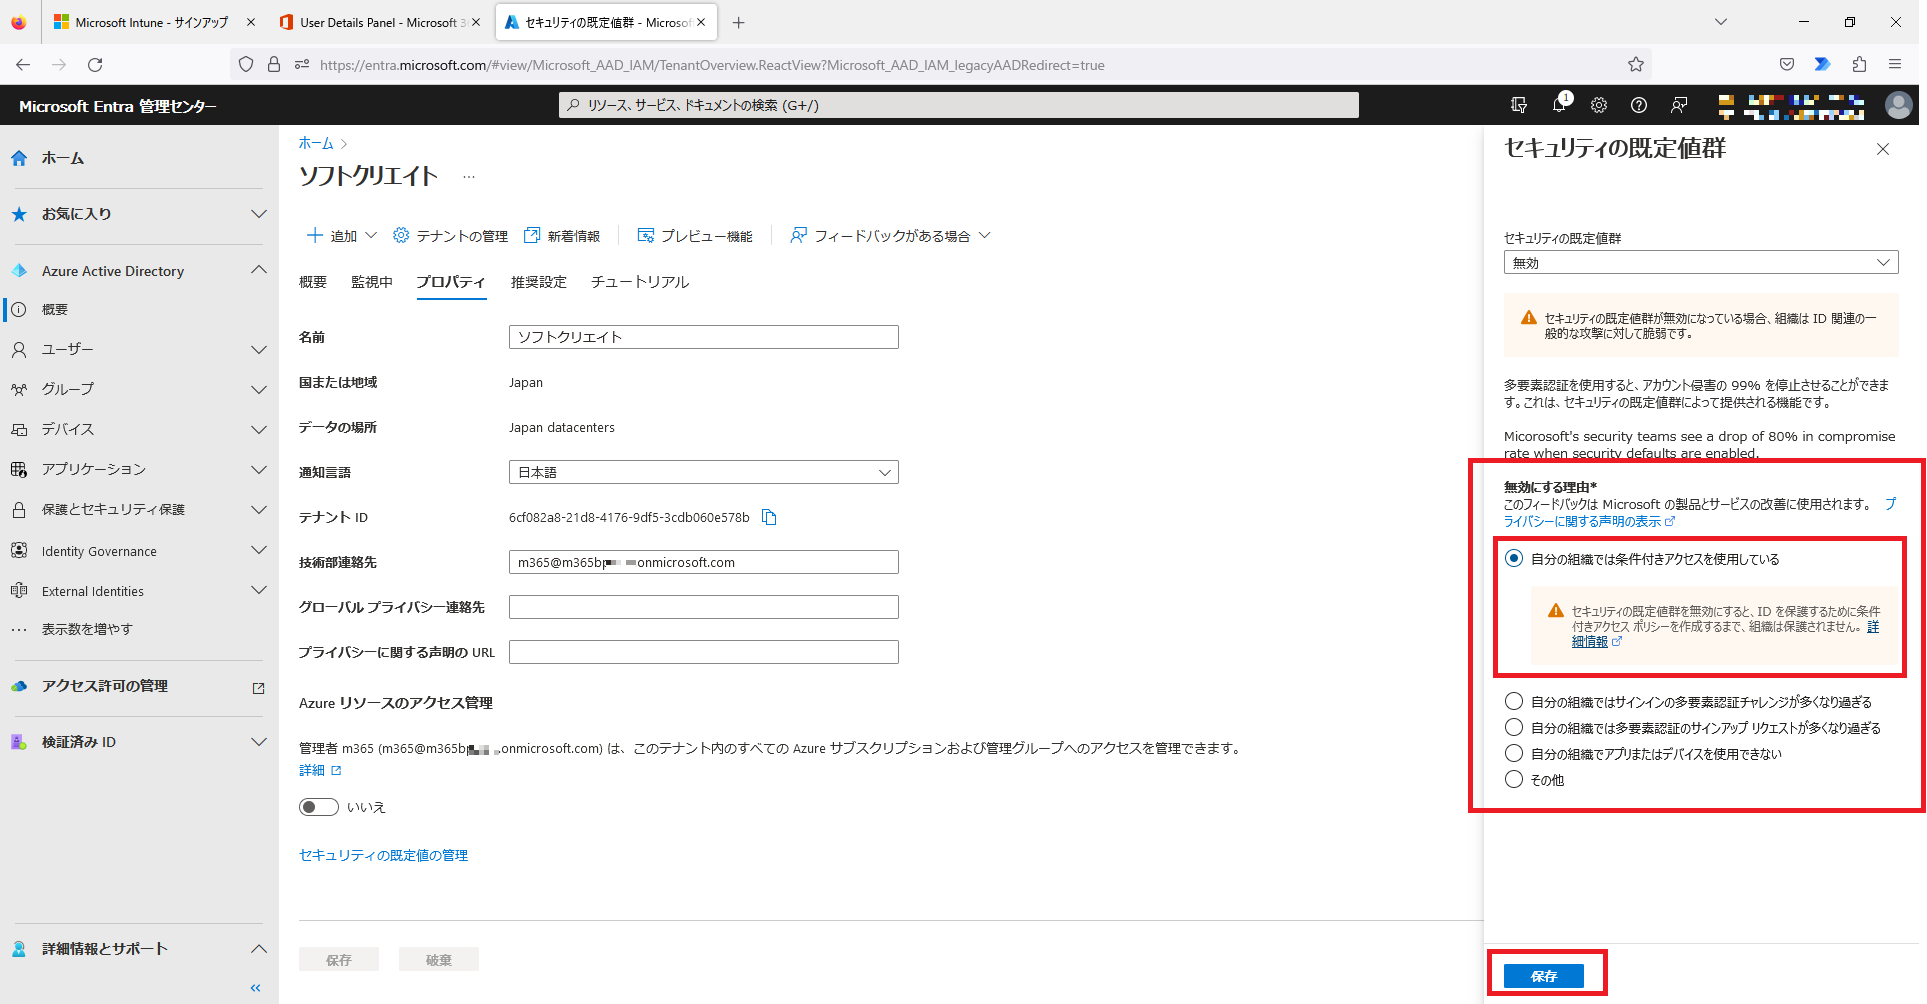This screenshot has width=1927, height=1004.
Task: Open the フィードバックがある場合 dropdown
Action: [890, 236]
